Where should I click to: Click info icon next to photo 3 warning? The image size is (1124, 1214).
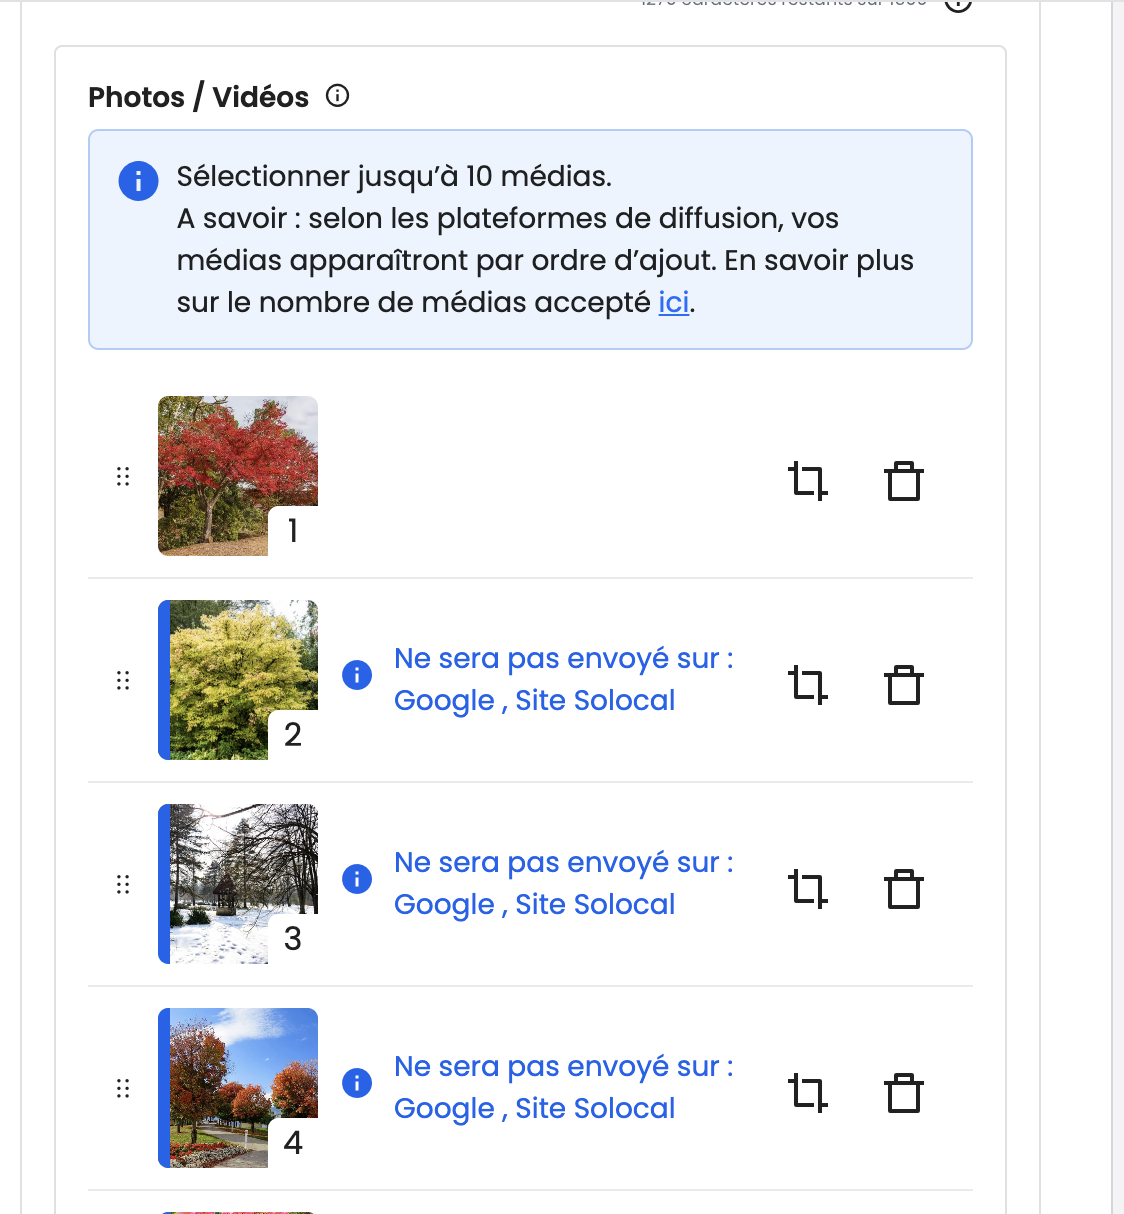tap(357, 879)
